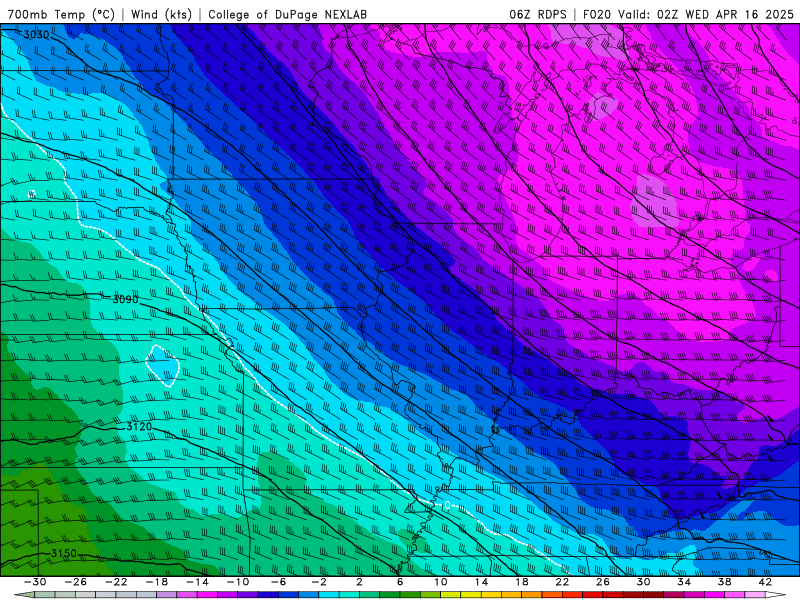The image size is (800, 600).
Task: Click the −30 value on the color scale
Action: pyautogui.click(x=35, y=582)
